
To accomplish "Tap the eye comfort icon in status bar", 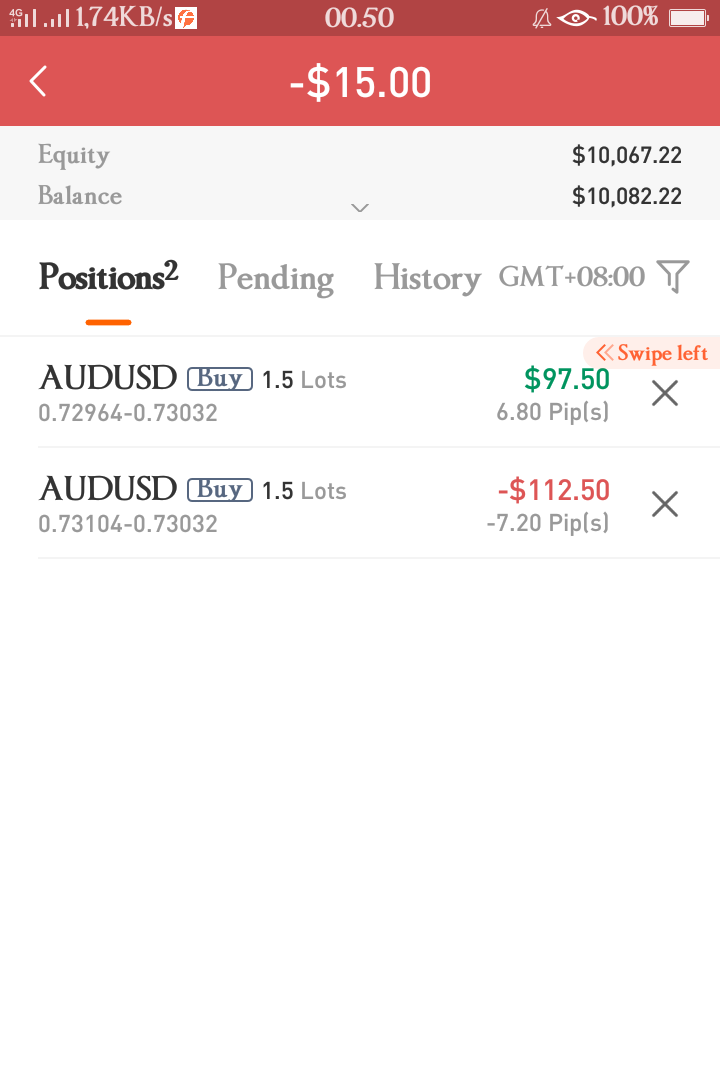I will click(x=576, y=18).
